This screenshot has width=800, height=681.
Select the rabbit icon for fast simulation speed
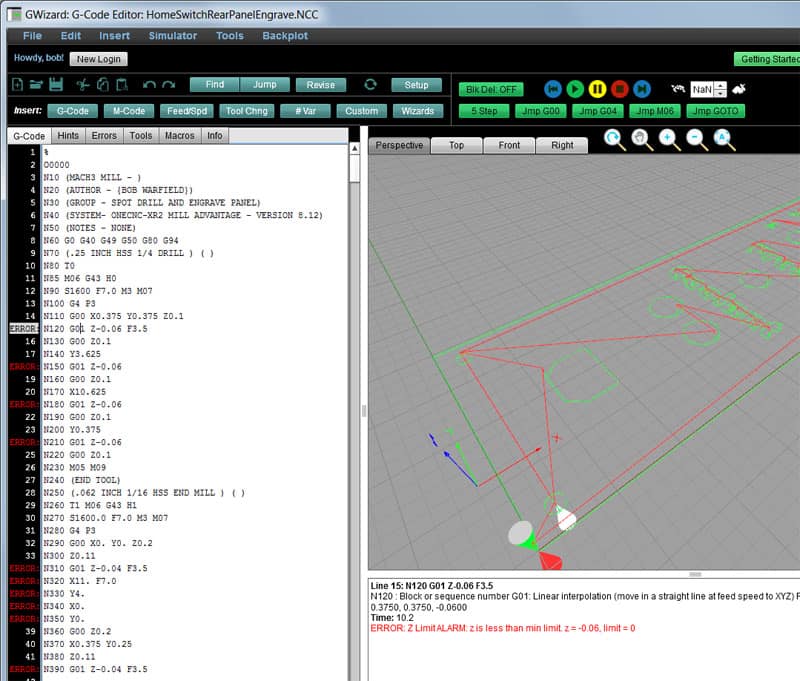741,89
